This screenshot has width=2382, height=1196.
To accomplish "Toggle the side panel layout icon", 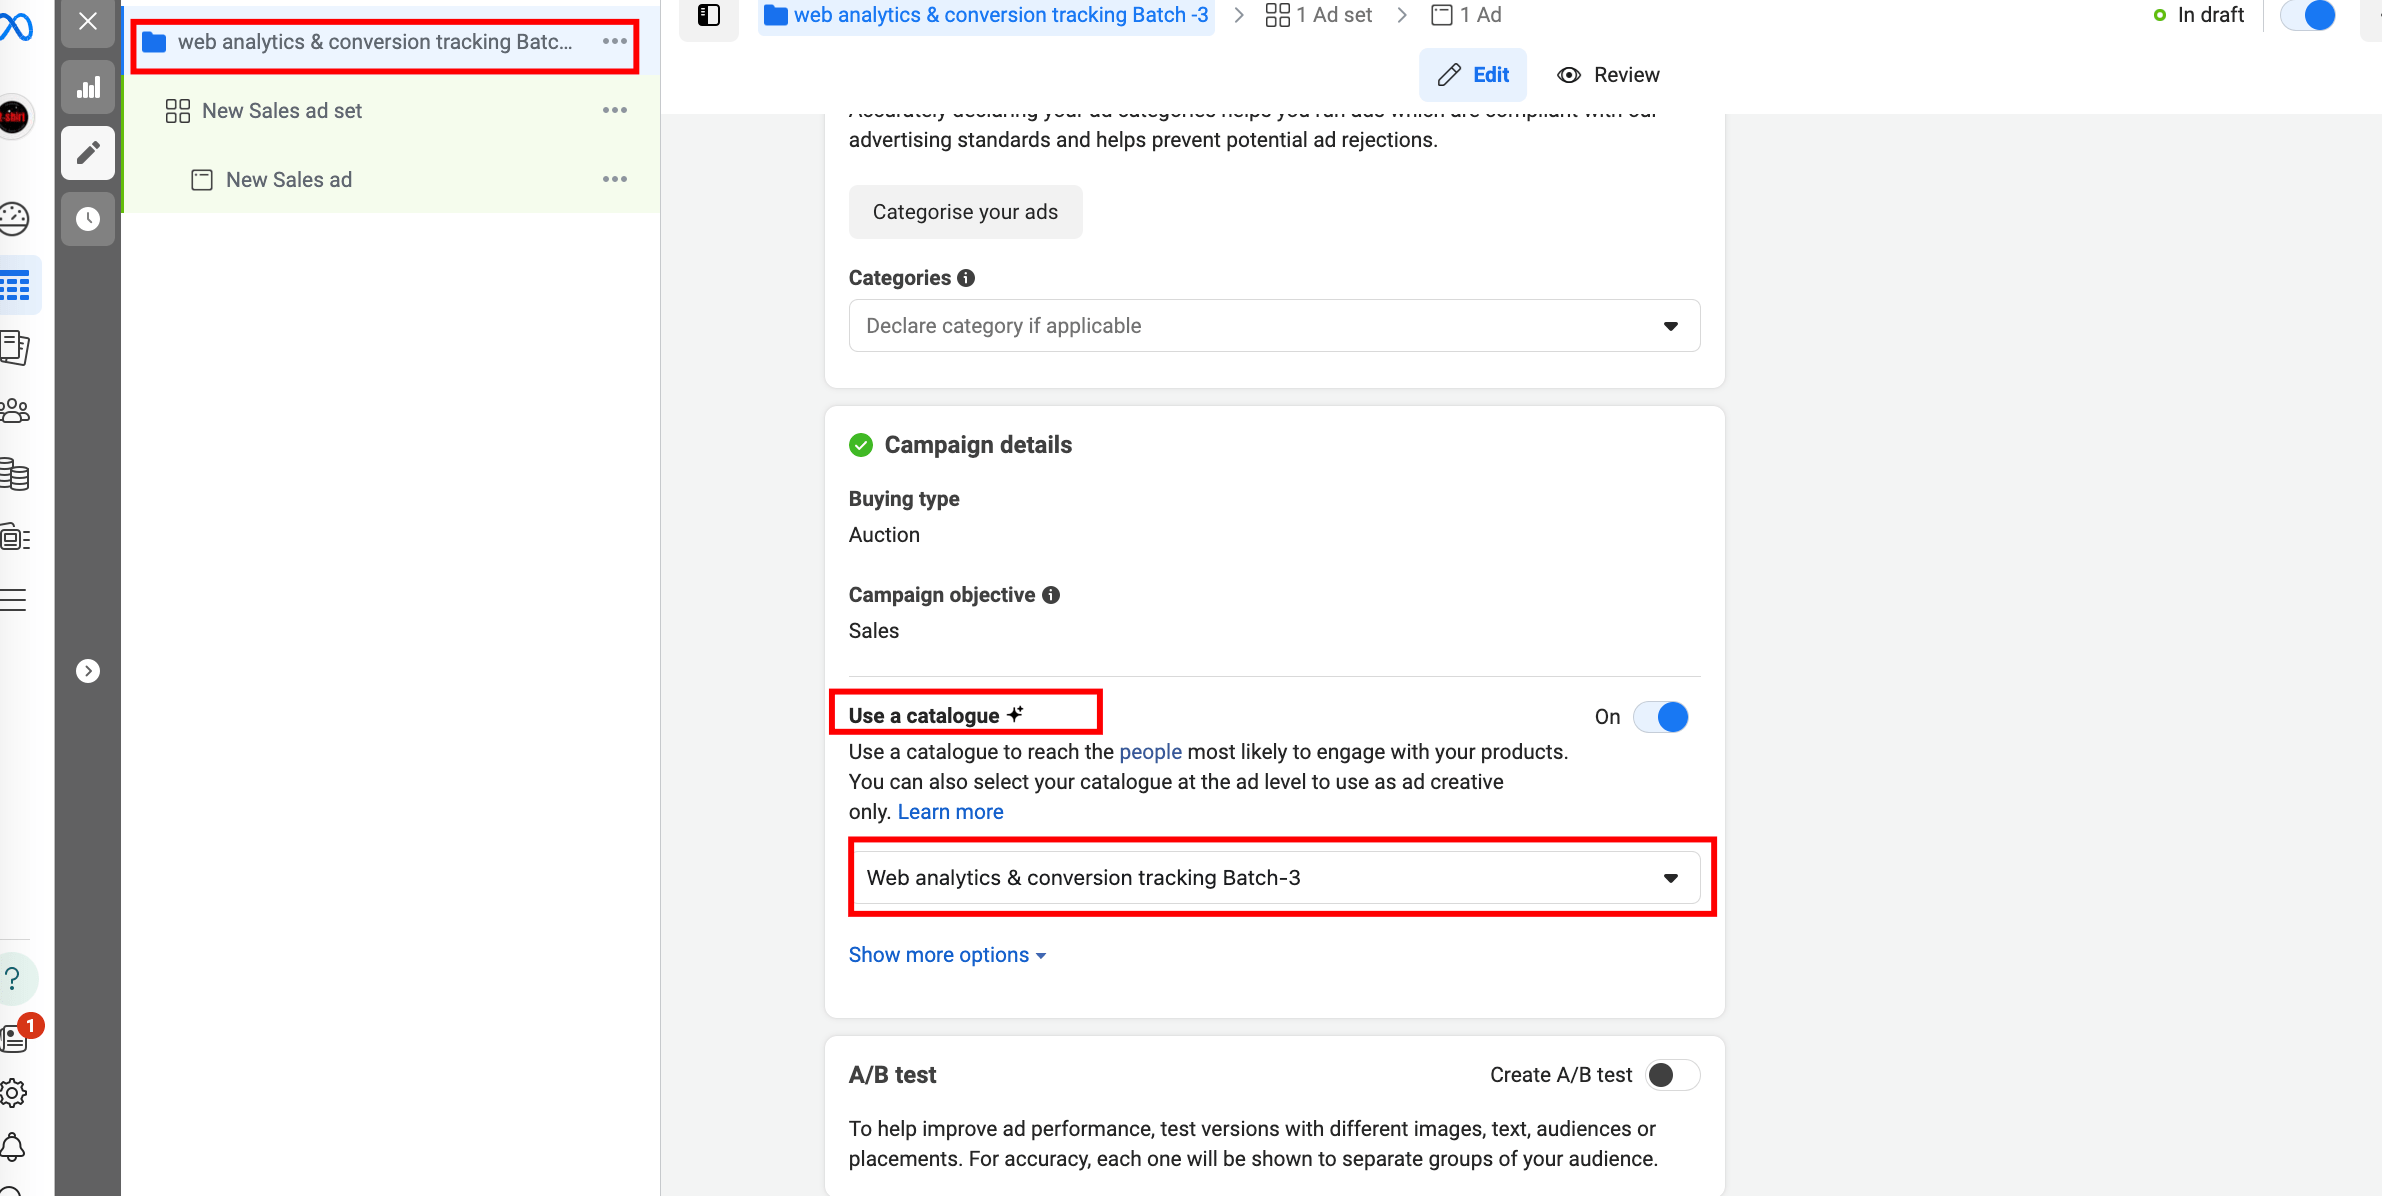I will pyautogui.click(x=709, y=15).
